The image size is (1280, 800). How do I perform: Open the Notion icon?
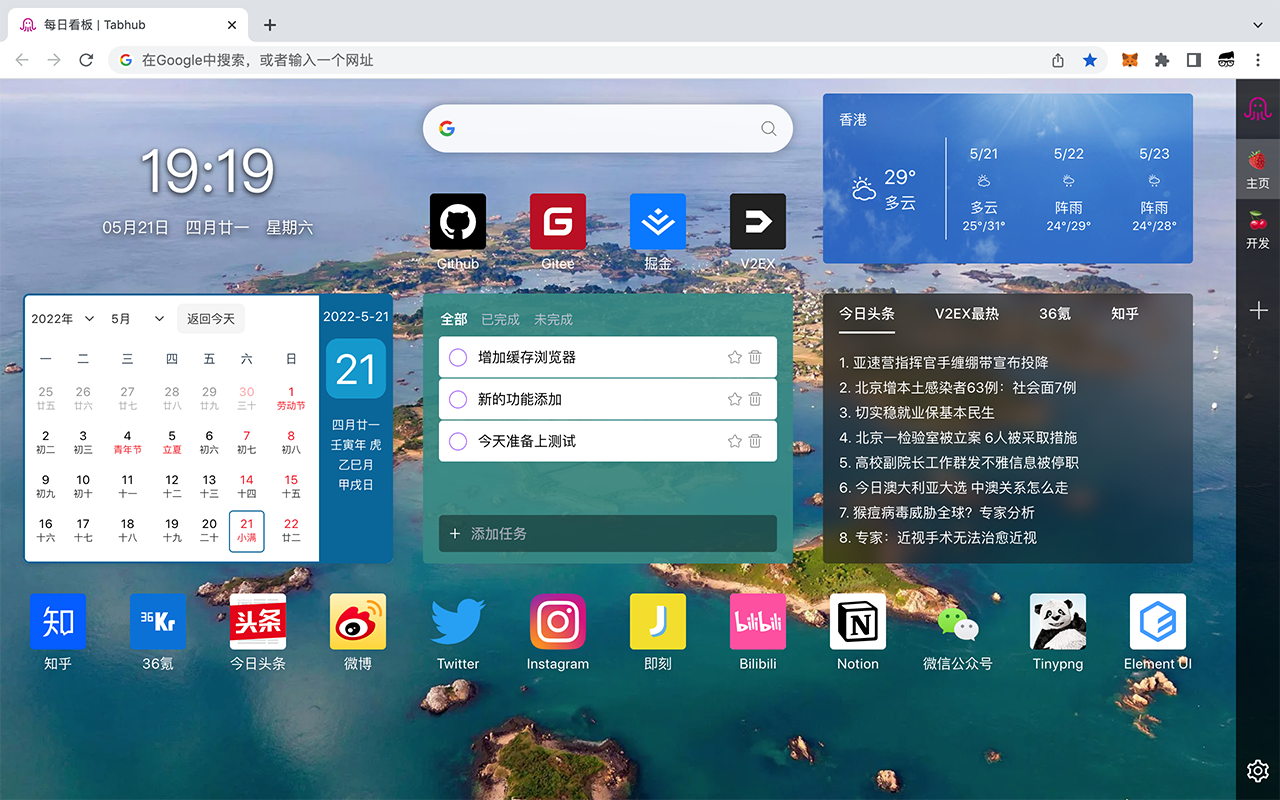coord(857,621)
